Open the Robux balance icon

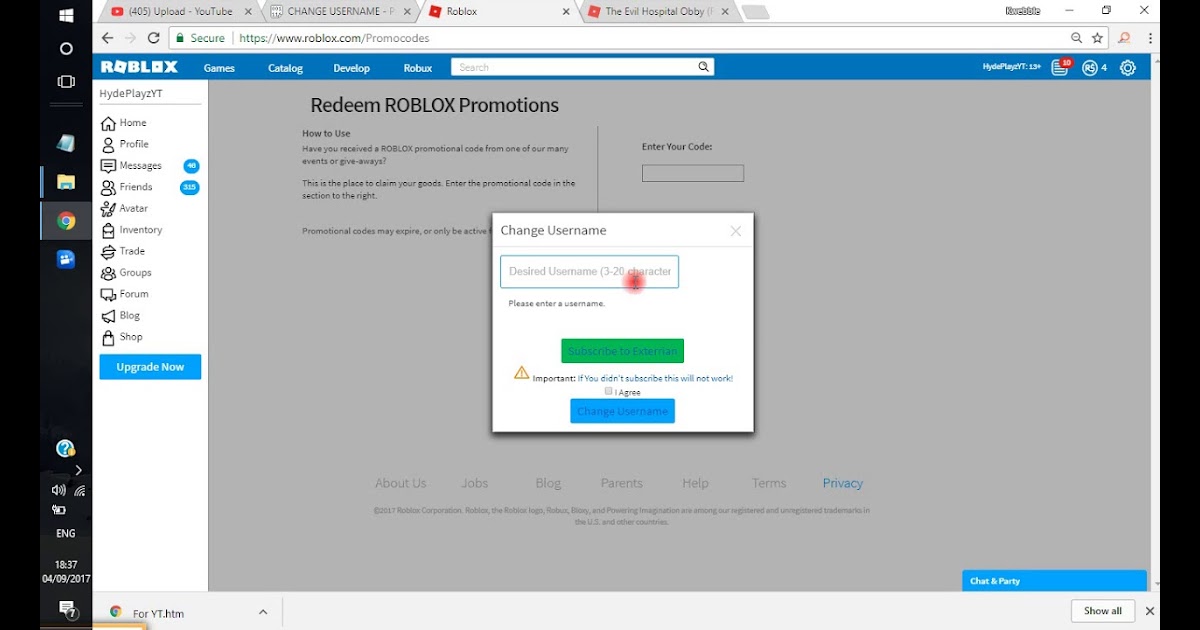click(1090, 68)
